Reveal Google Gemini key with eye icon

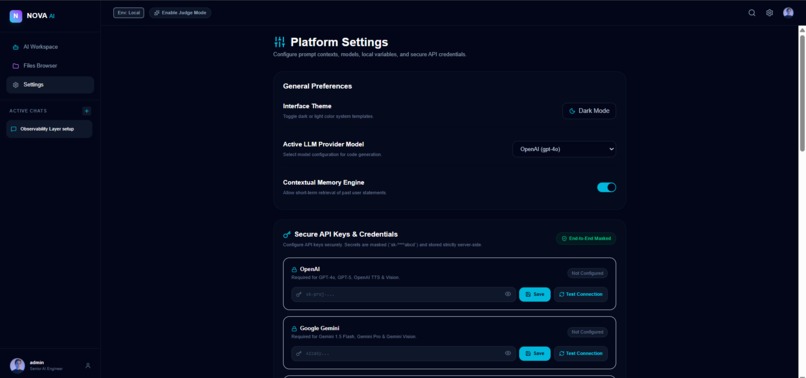tap(508, 353)
